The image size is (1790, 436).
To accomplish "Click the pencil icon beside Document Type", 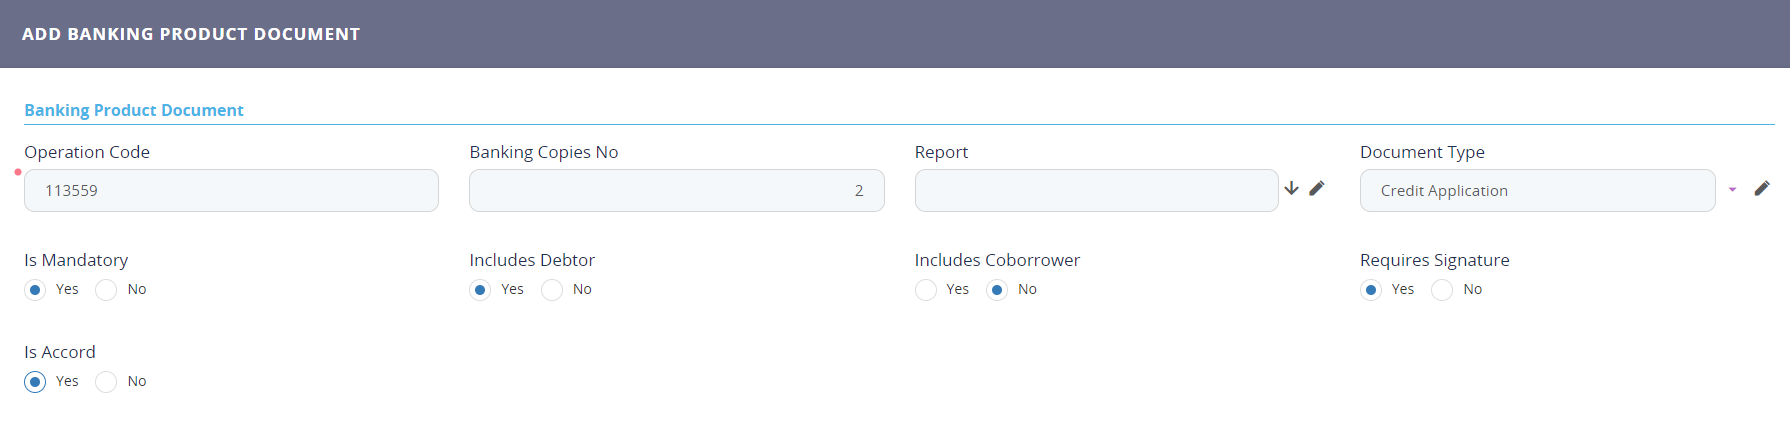I will [1762, 188].
